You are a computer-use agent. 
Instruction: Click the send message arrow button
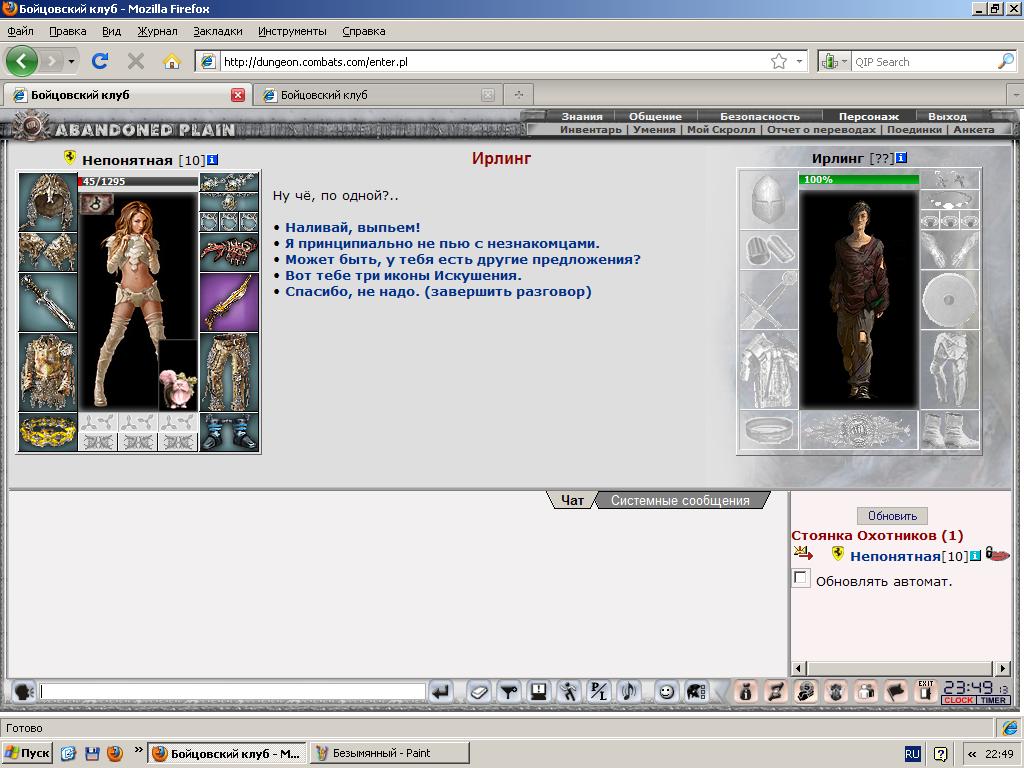pyautogui.click(x=441, y=691)
